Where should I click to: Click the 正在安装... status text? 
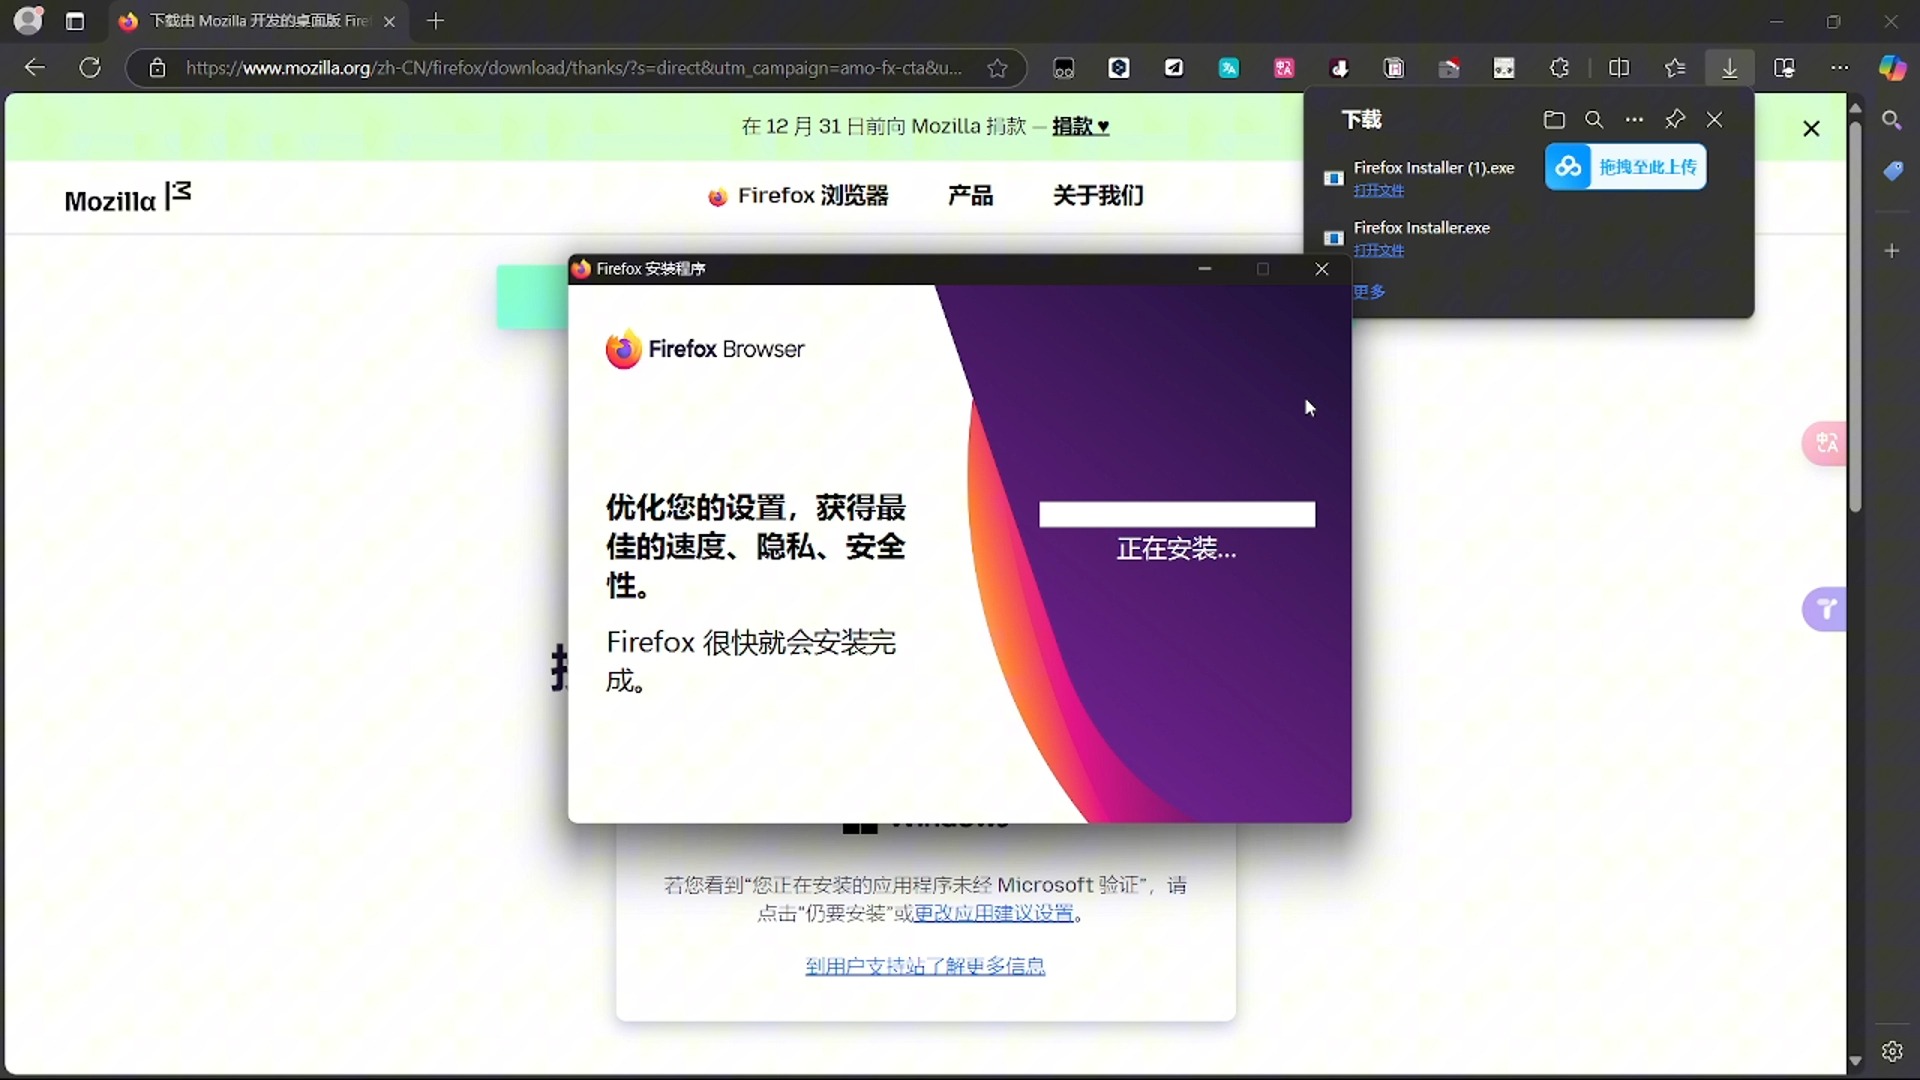coord(1177,549)
